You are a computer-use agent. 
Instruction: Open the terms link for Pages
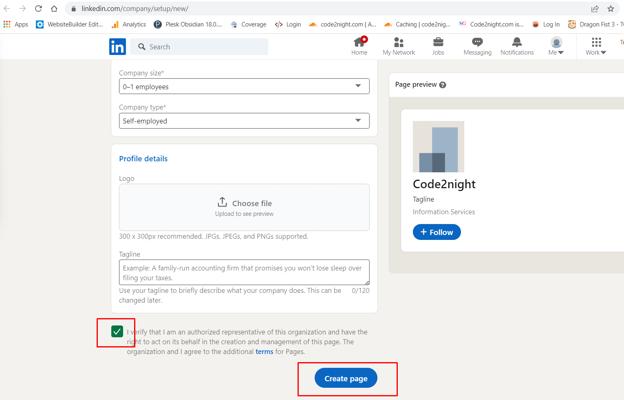(264, 351)
